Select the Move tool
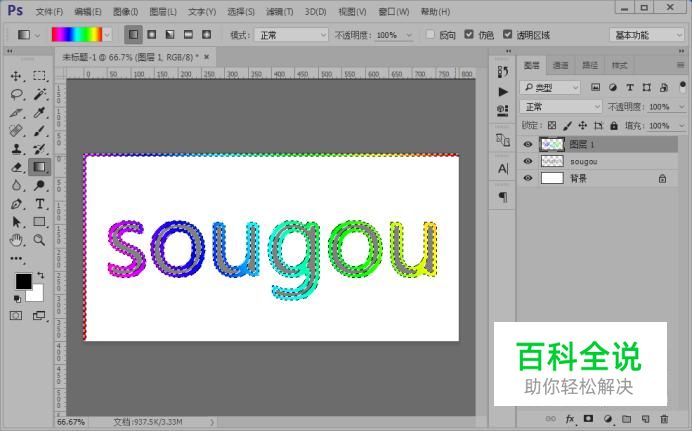 pyautogui.click(x=16, y=76)
